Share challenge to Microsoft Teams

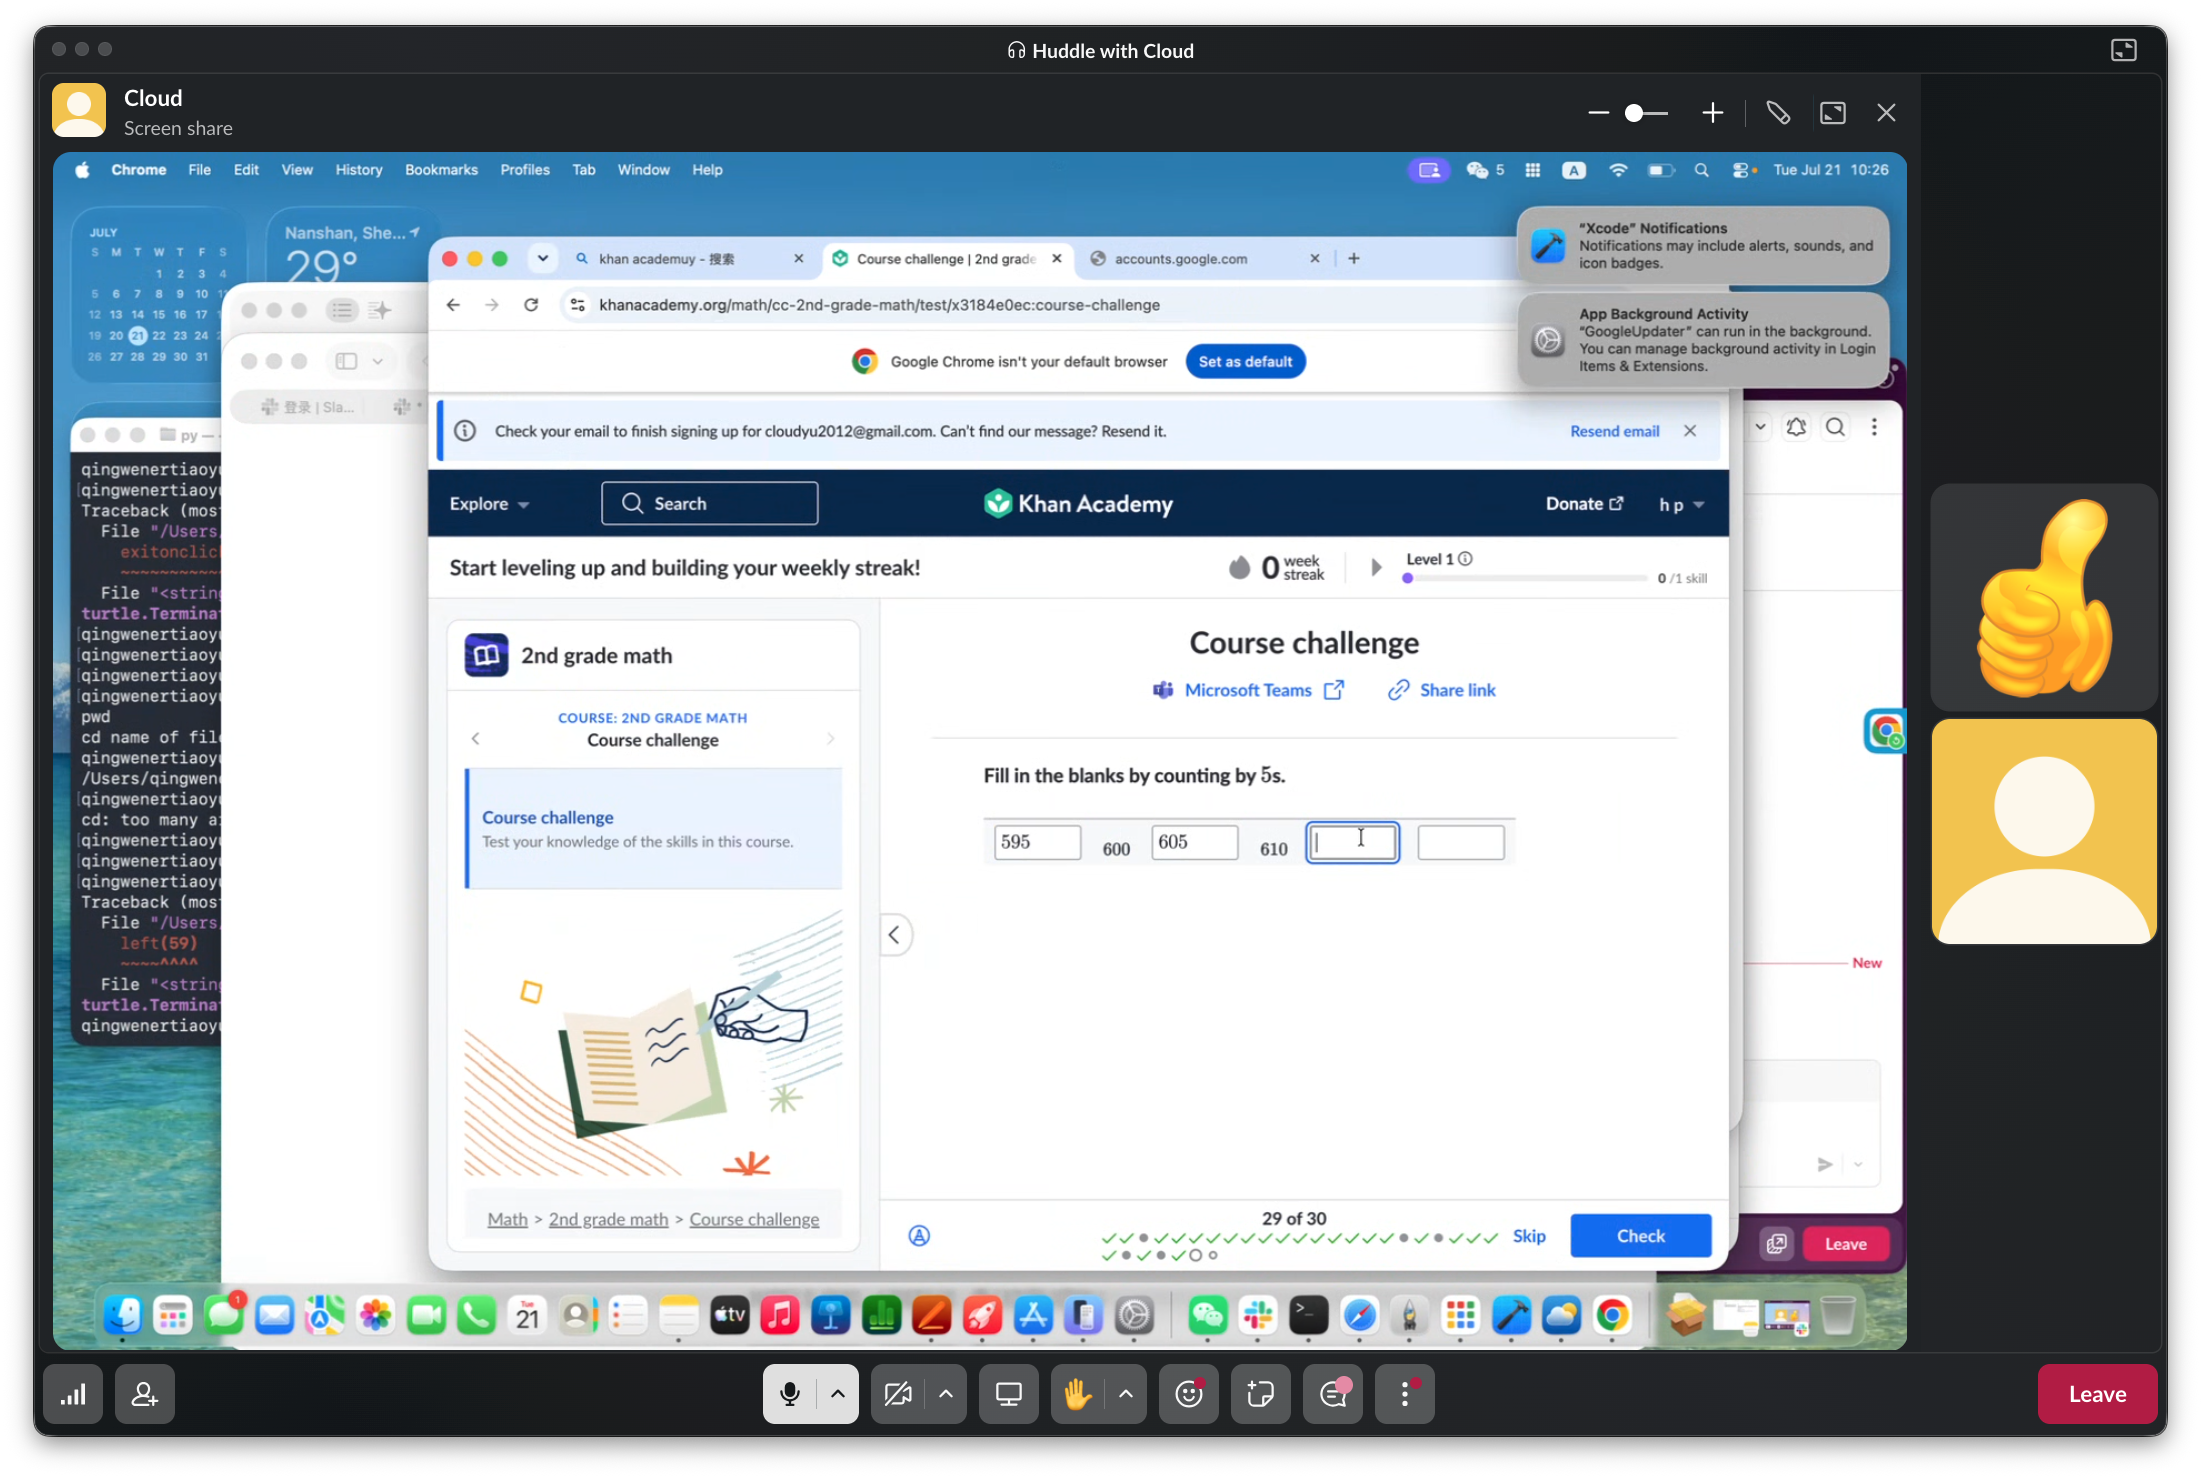pyautogui.click(x=1248, y=690)
